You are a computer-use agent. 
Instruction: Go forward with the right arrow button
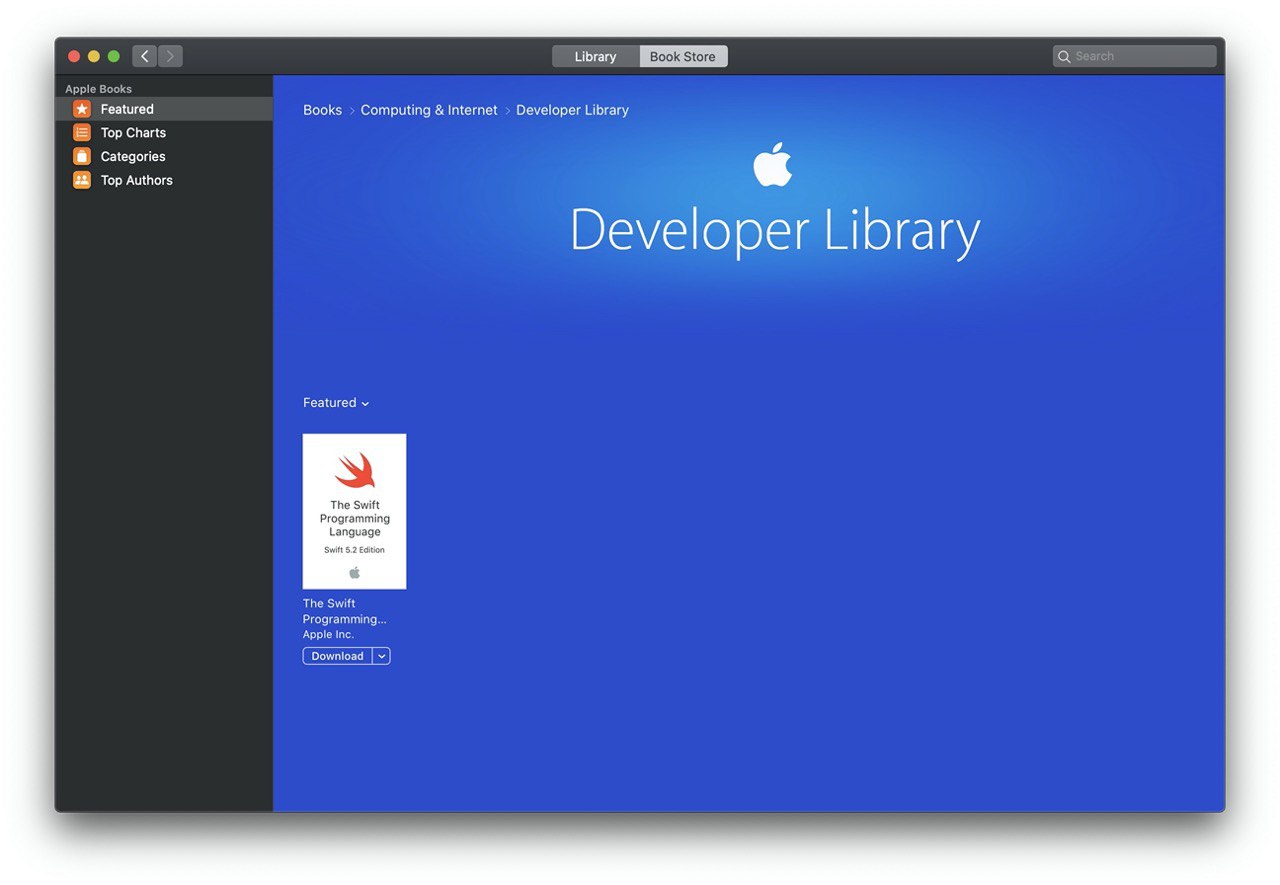coord(170,56)
